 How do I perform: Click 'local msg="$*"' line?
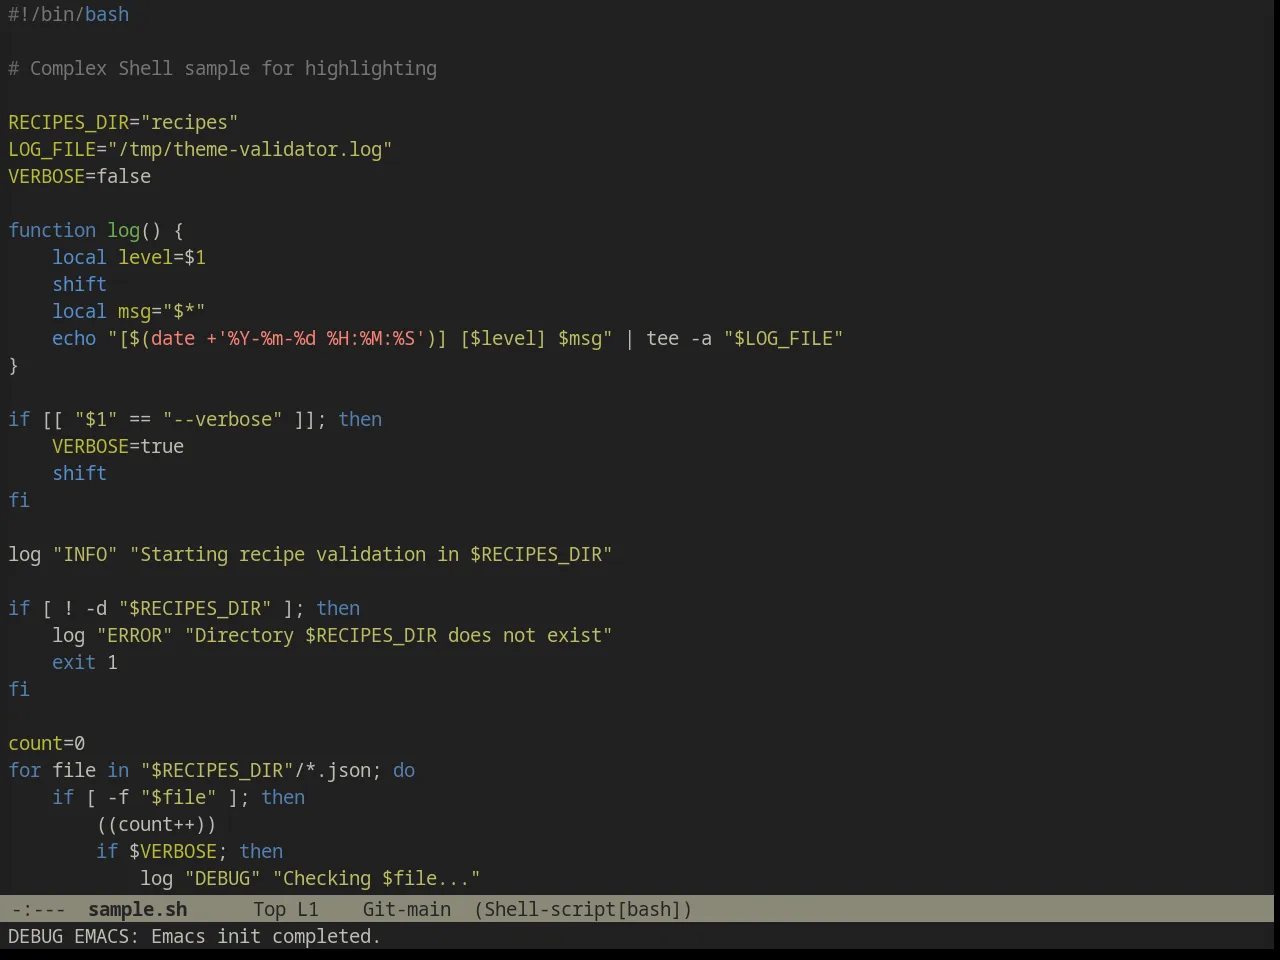(x=129, y=311)
